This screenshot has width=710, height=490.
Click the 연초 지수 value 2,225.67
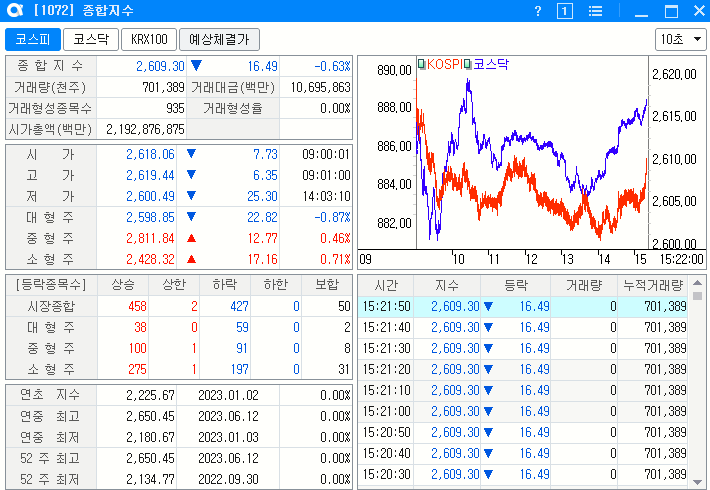[x=150, y=395]
